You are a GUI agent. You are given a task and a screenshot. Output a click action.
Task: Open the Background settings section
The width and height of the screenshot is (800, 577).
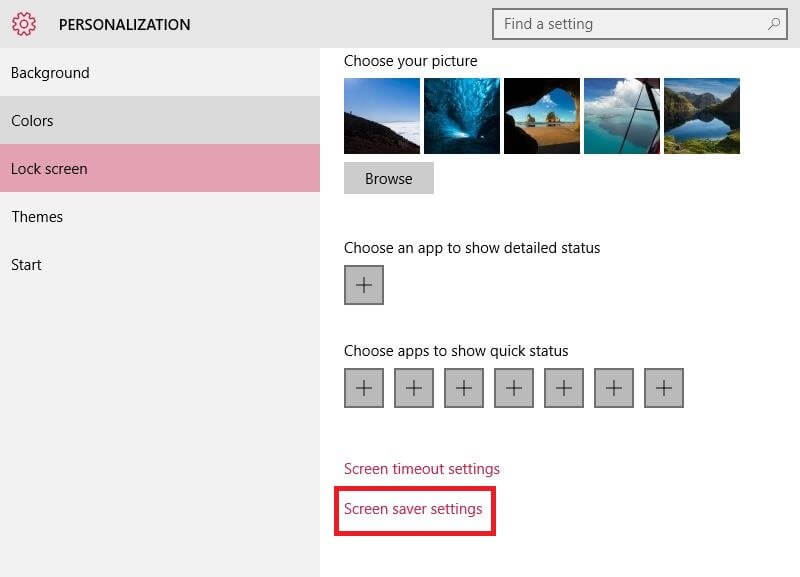(x=160, y=72)
